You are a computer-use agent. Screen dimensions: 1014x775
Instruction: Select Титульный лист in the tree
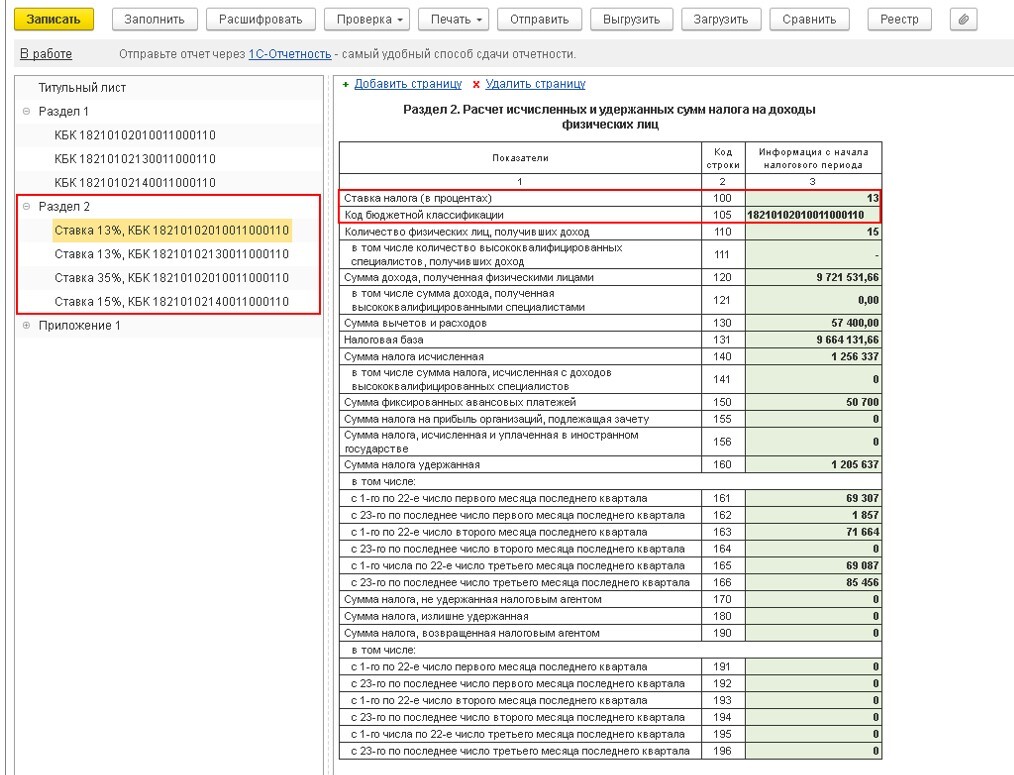(82, 88)
